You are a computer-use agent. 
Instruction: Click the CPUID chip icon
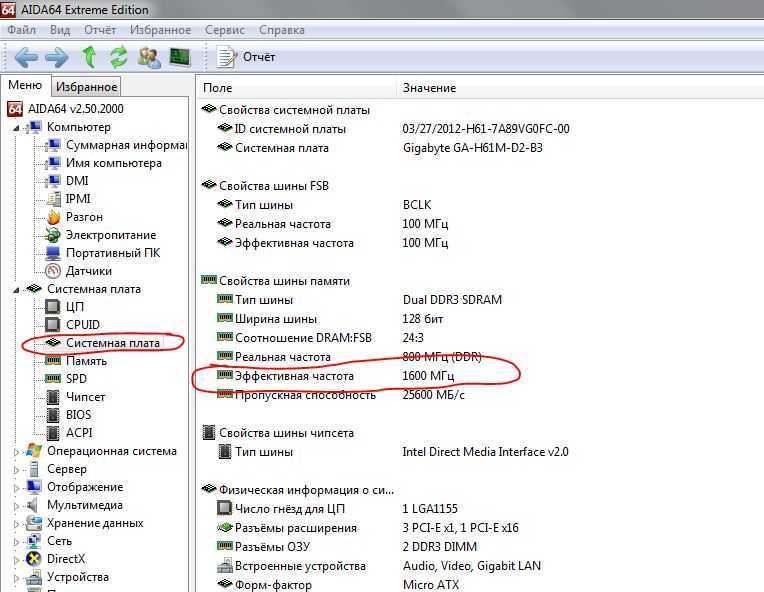53,325
